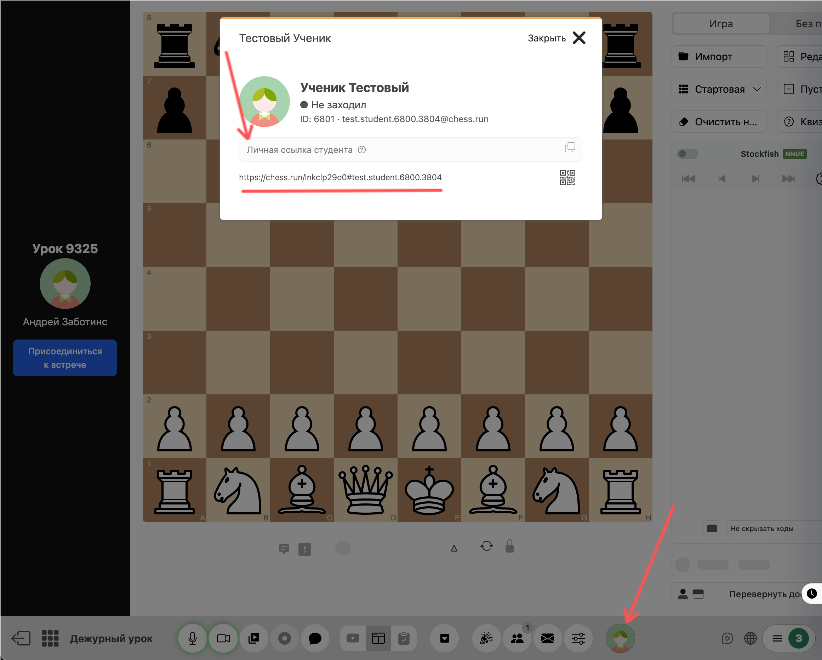822x660 pixels.
Task: Expand the Стартовая position dropdown
Action: 719,89
